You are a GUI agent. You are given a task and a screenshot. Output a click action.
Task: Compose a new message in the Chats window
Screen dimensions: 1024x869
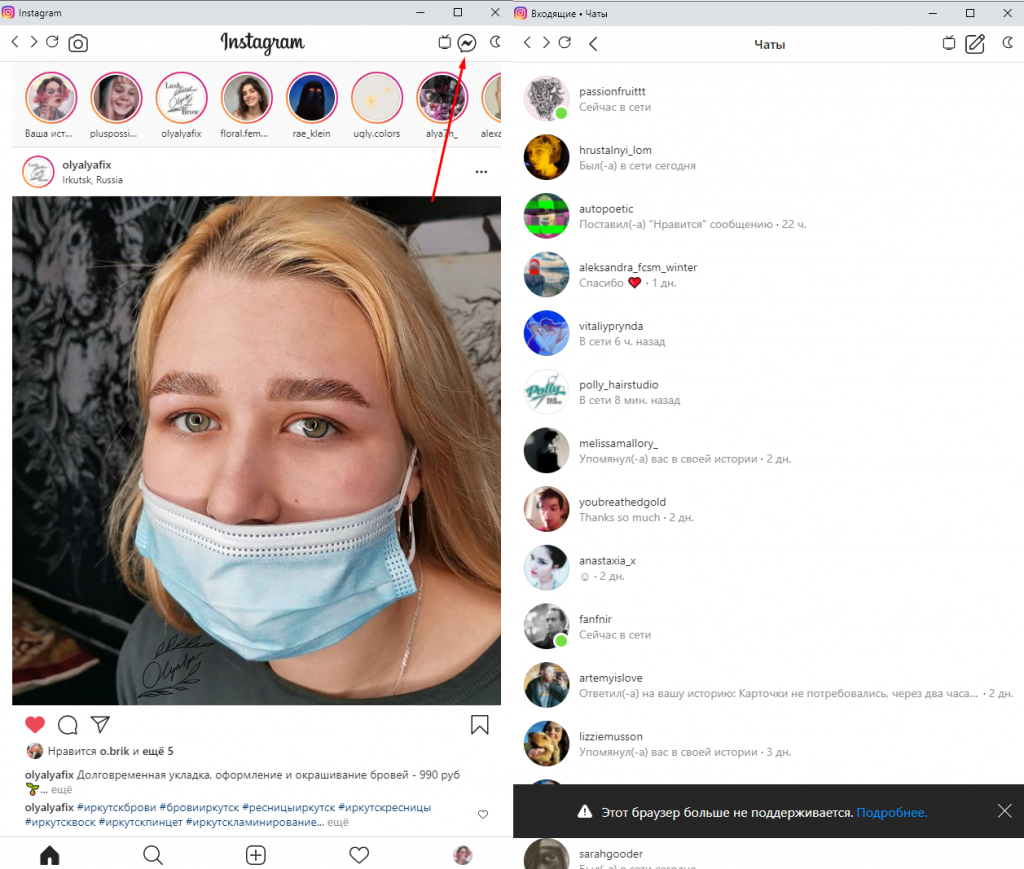[x=975, y=43]
